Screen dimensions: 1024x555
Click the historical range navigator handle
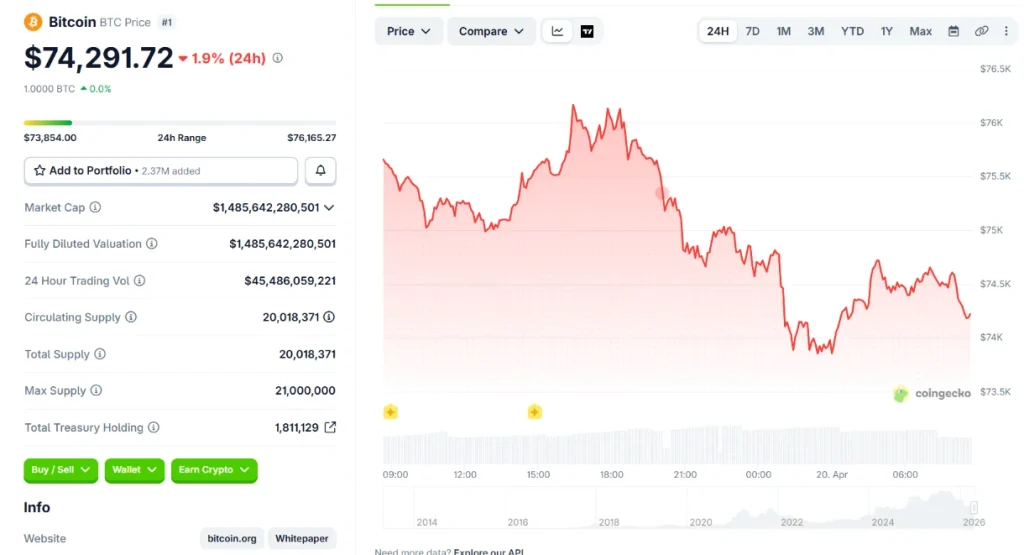click(x=973, y=508)
